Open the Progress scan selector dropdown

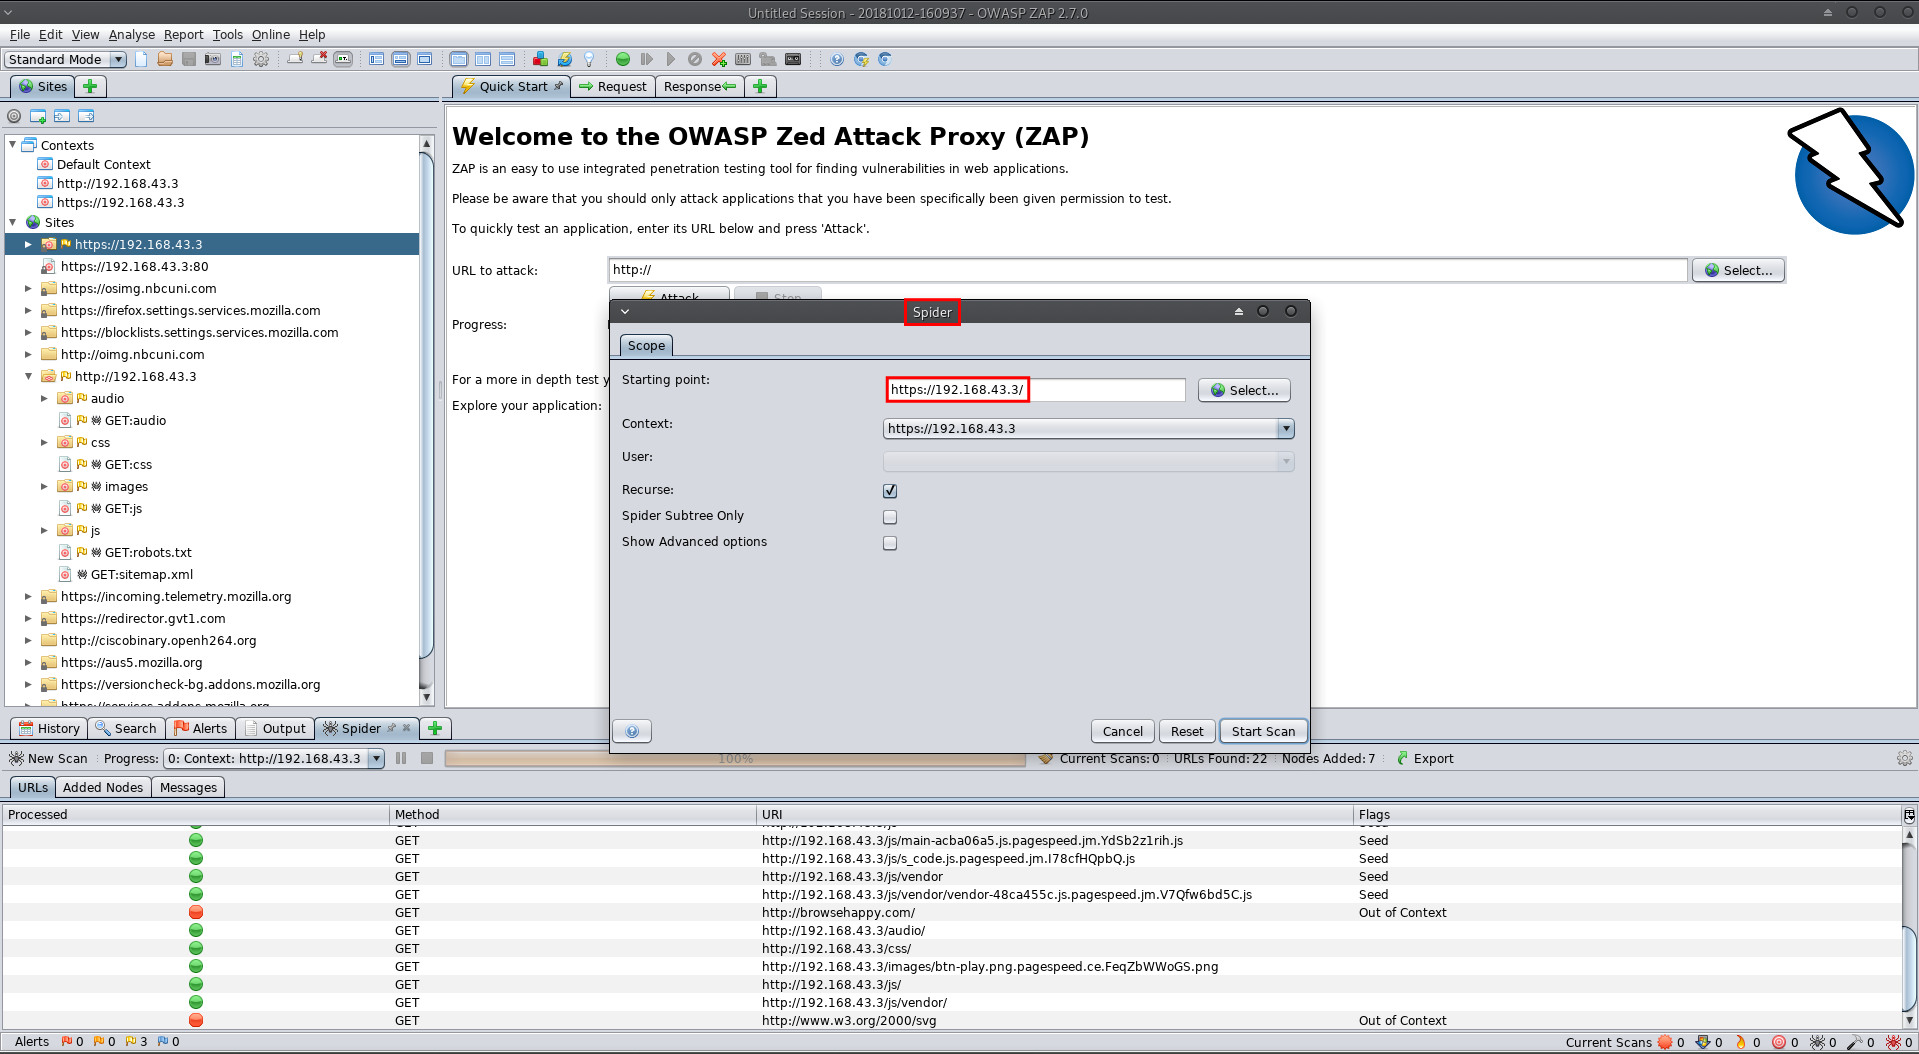tap(274, 758)
